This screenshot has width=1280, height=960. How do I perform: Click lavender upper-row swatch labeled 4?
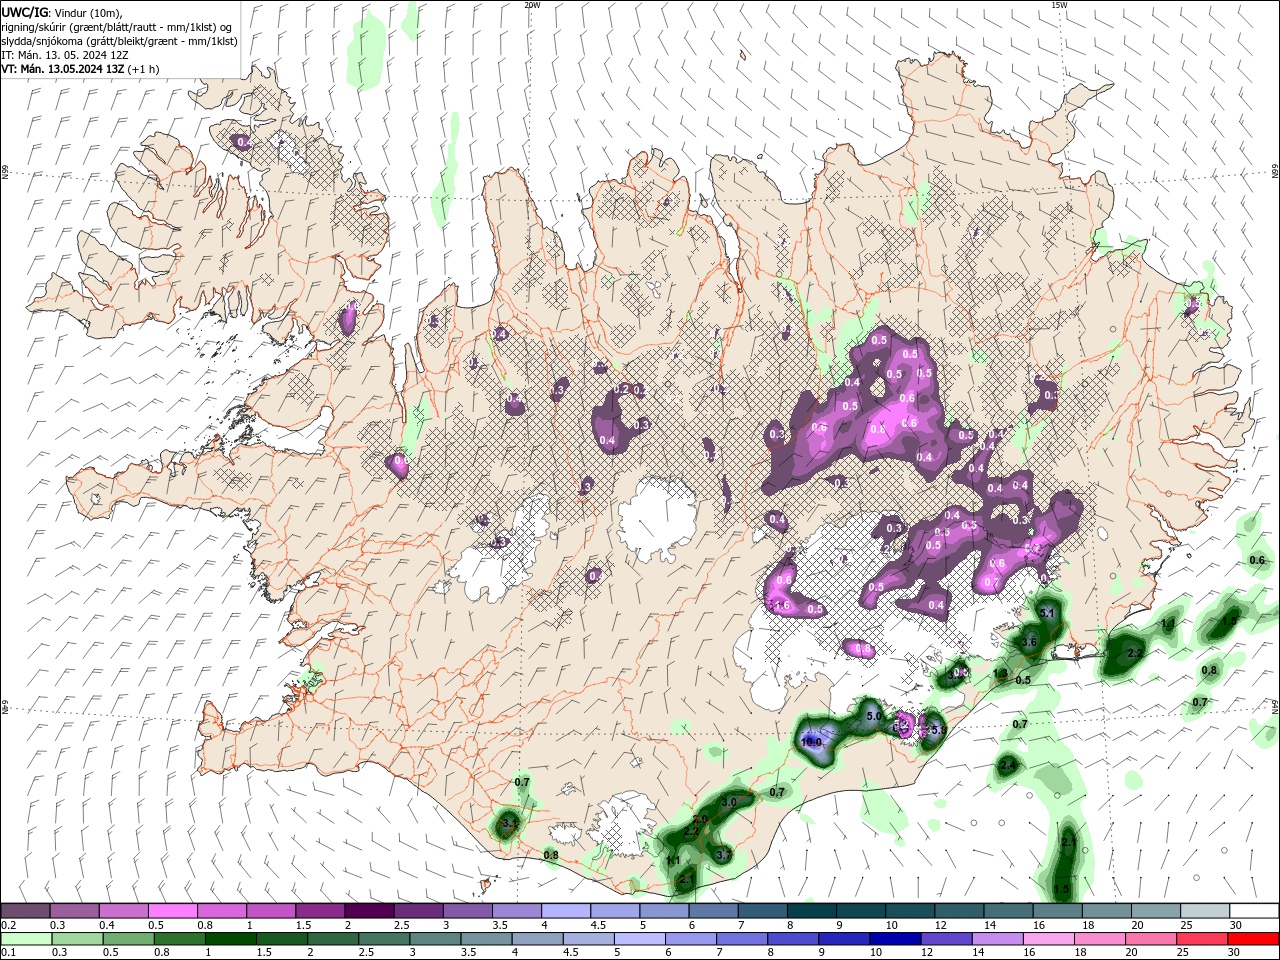tap(566, 911)
